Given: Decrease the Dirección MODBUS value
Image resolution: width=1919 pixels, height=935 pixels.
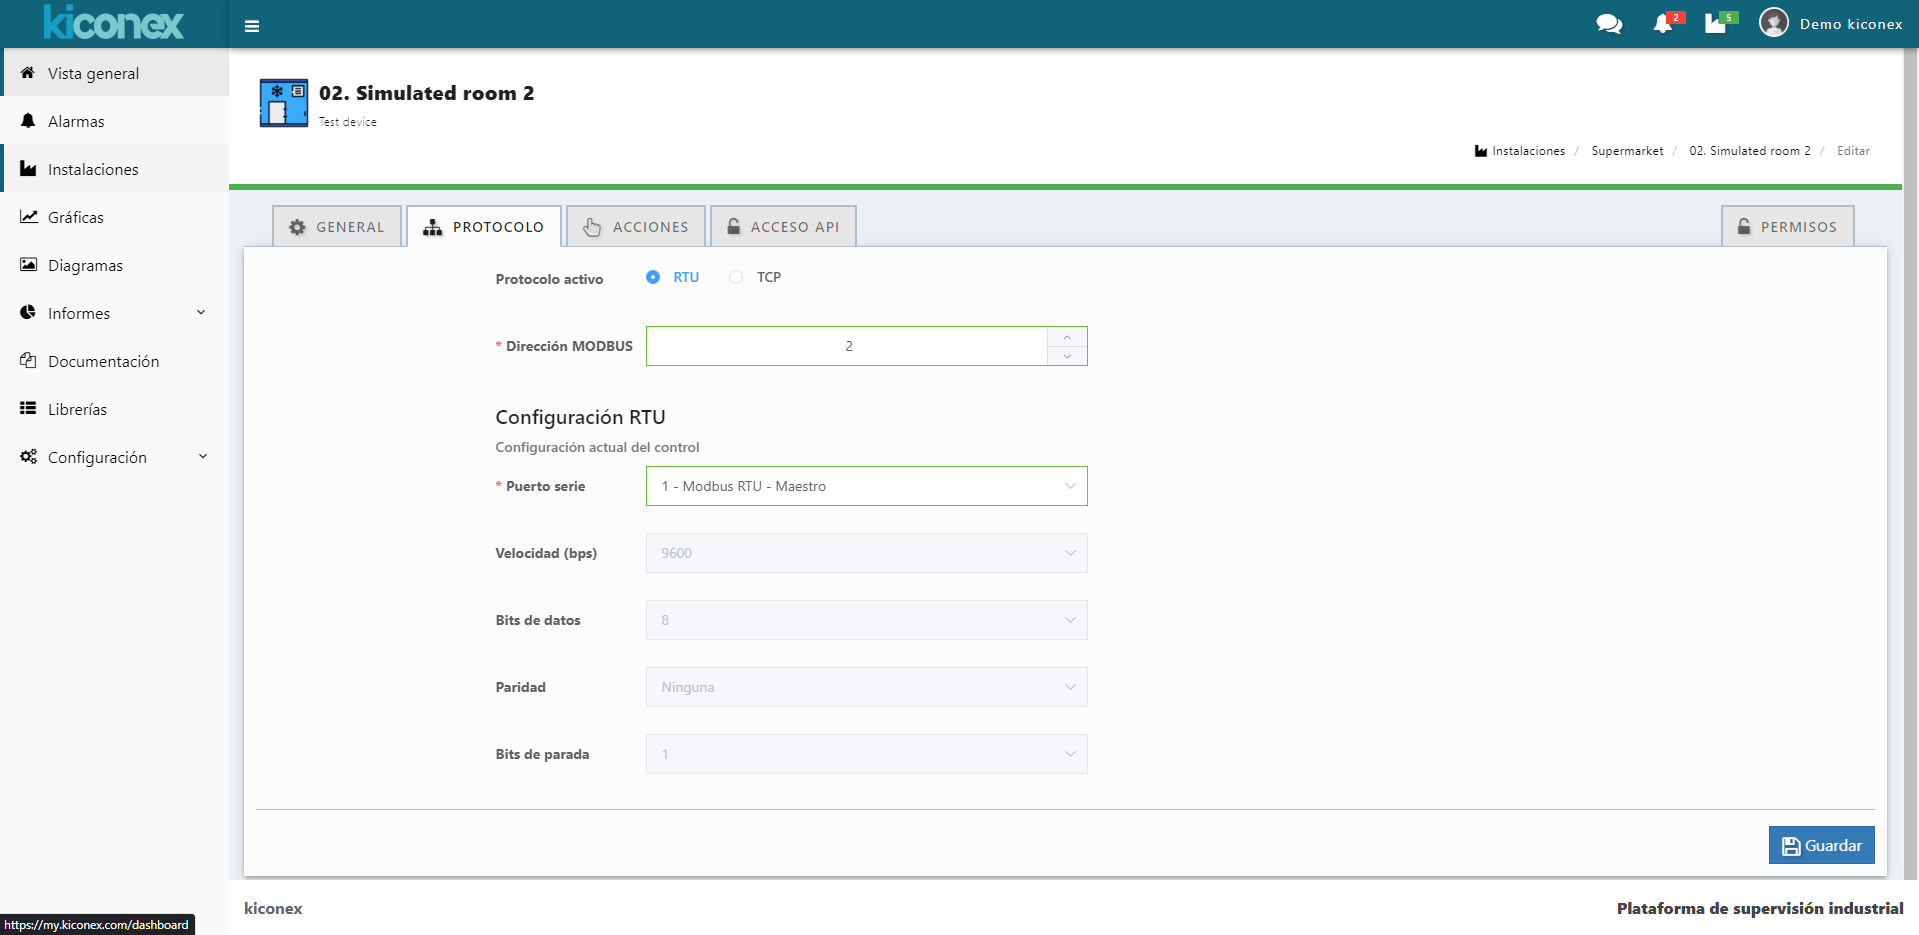Looking at the screenshot, I should 1067,356.
